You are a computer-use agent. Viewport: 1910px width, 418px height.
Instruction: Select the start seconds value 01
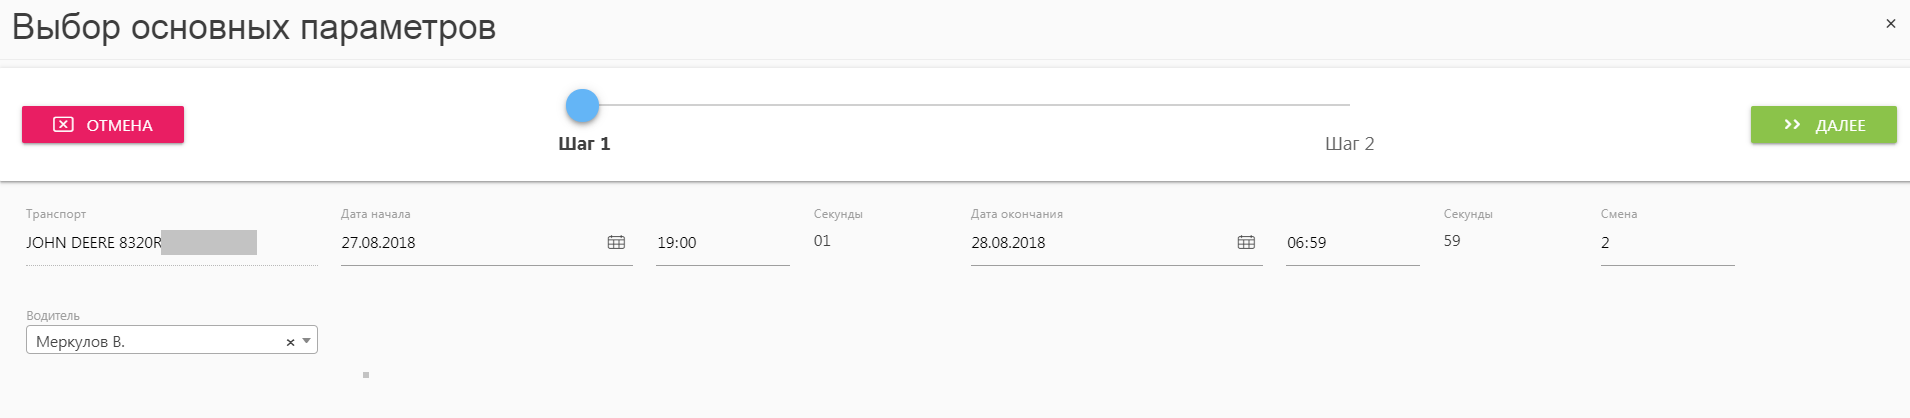822,241
